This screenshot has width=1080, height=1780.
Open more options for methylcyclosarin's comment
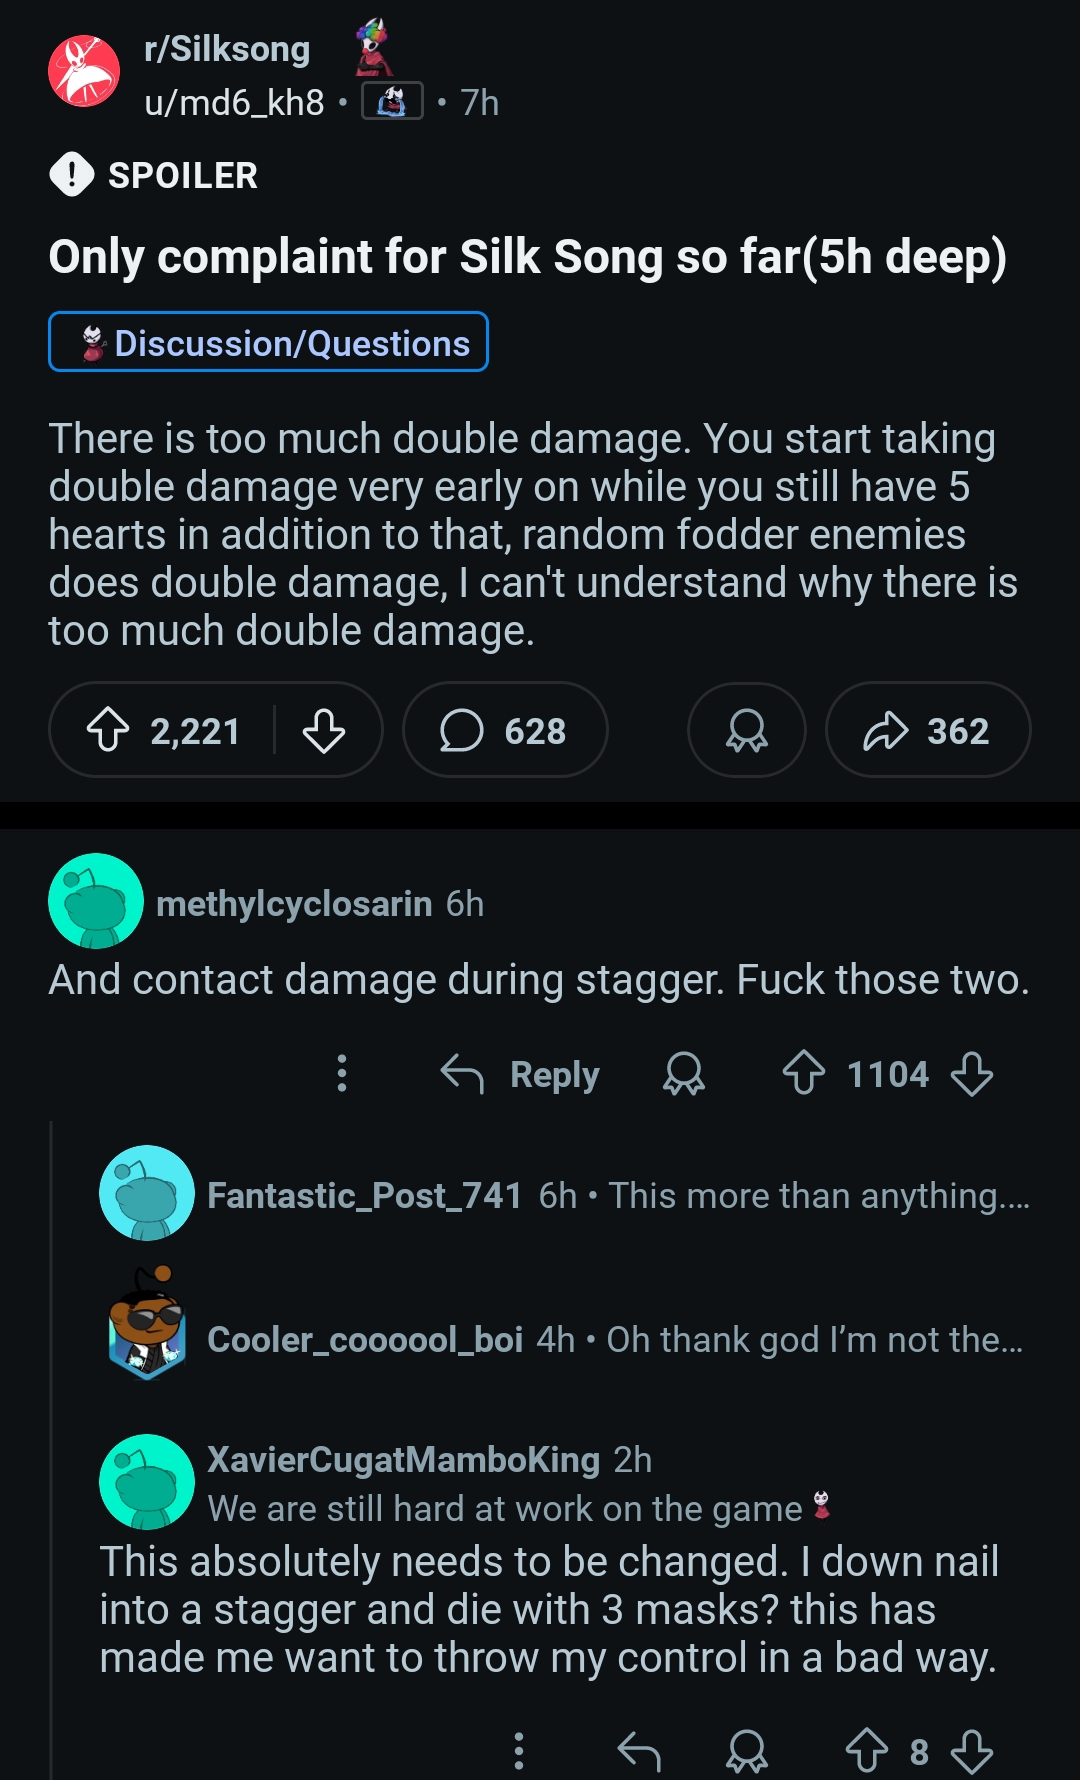coord(342,1073)
